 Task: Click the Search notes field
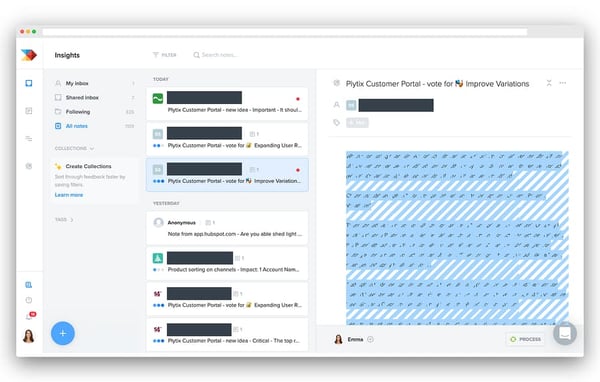pos(220,55)
